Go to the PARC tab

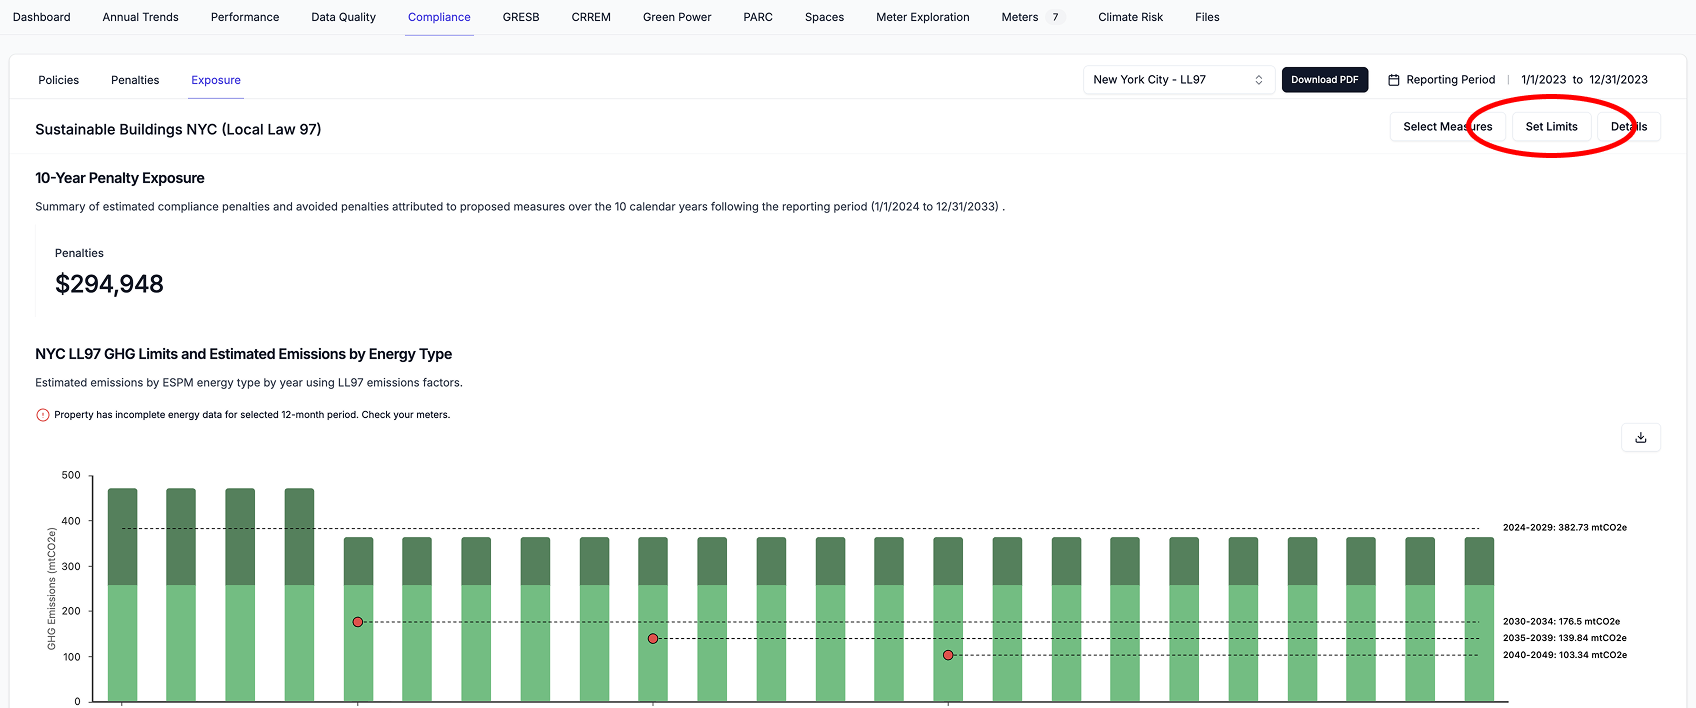(758, 17)
